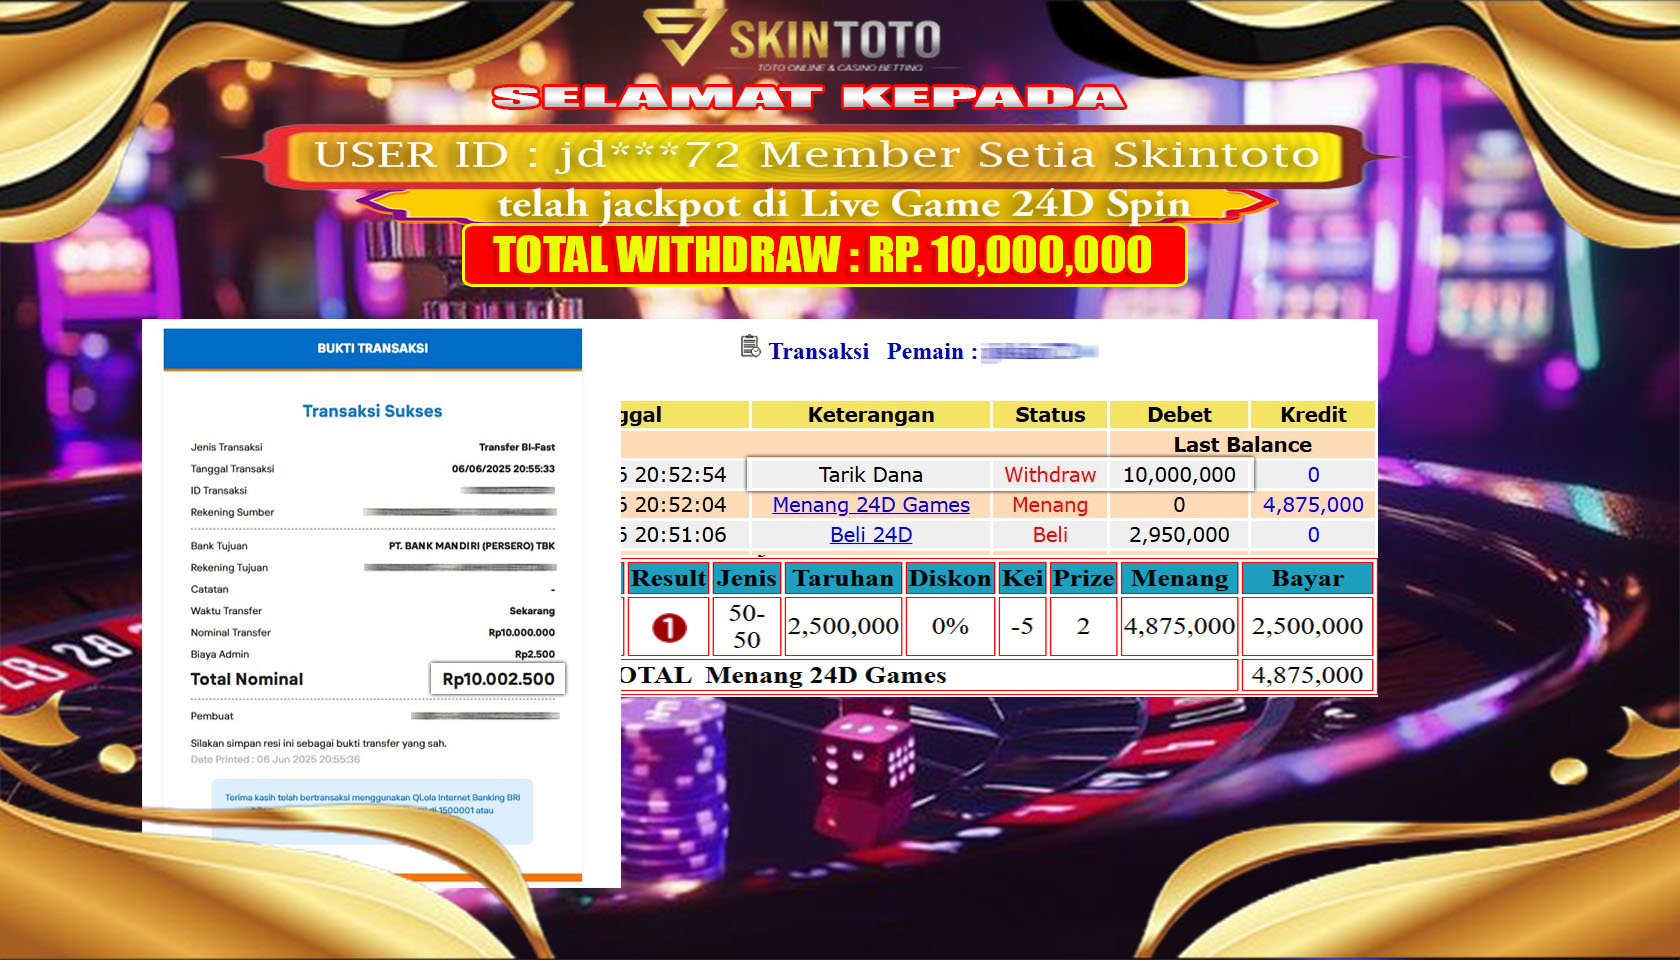Screen dimensions: 1680x960
Task: Click the 'Bayar' column header
Action: tap(1307, 578)
